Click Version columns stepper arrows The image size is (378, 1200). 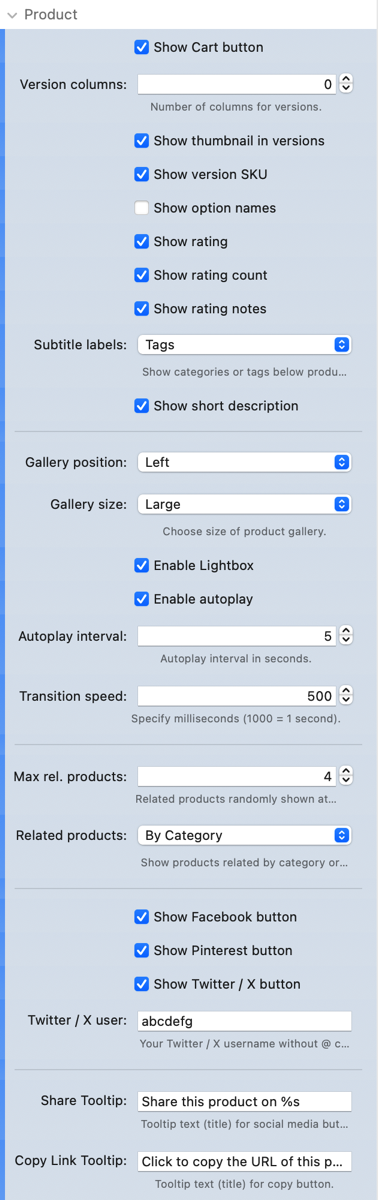coord(346,84)
